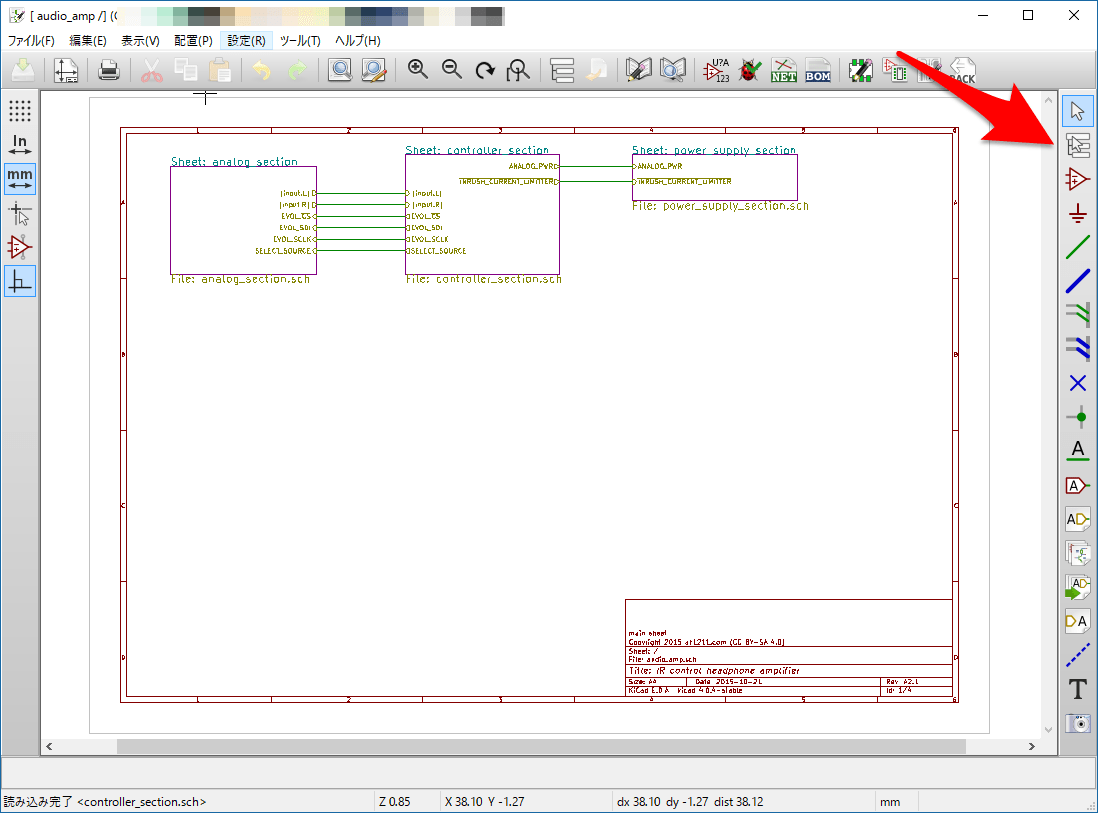Open the Find dialog
The width and height of the screenshot is (1098, 813).
pyautogui.click(x=340, y=70)
